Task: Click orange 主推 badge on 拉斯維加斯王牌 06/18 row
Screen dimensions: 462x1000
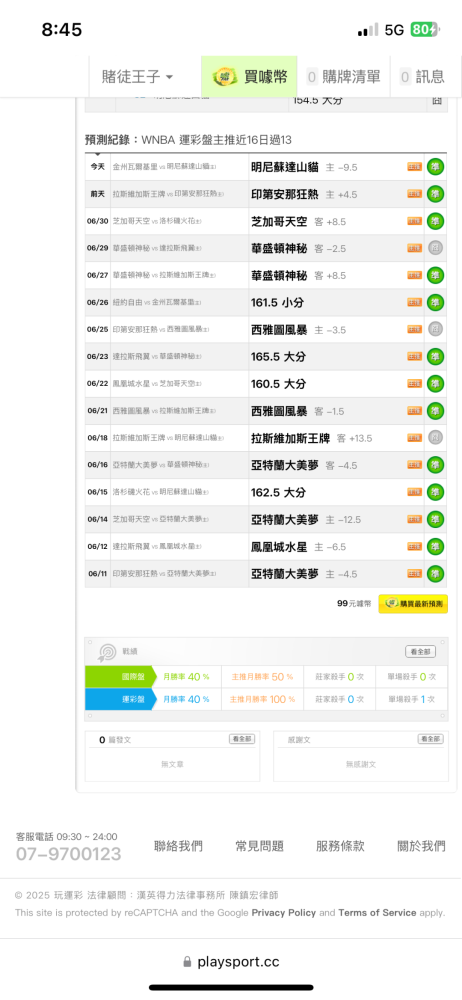Action: pos(415,438)
